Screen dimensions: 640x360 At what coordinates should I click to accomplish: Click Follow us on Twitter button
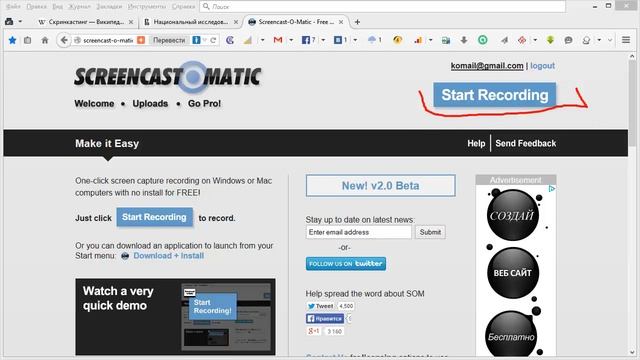[x=346, y=264]
